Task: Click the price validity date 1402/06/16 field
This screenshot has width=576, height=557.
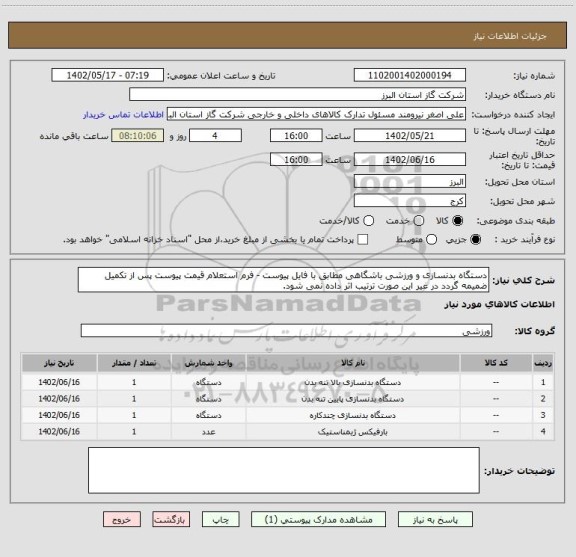Action: pyautogui.click(x=410, y=159)
